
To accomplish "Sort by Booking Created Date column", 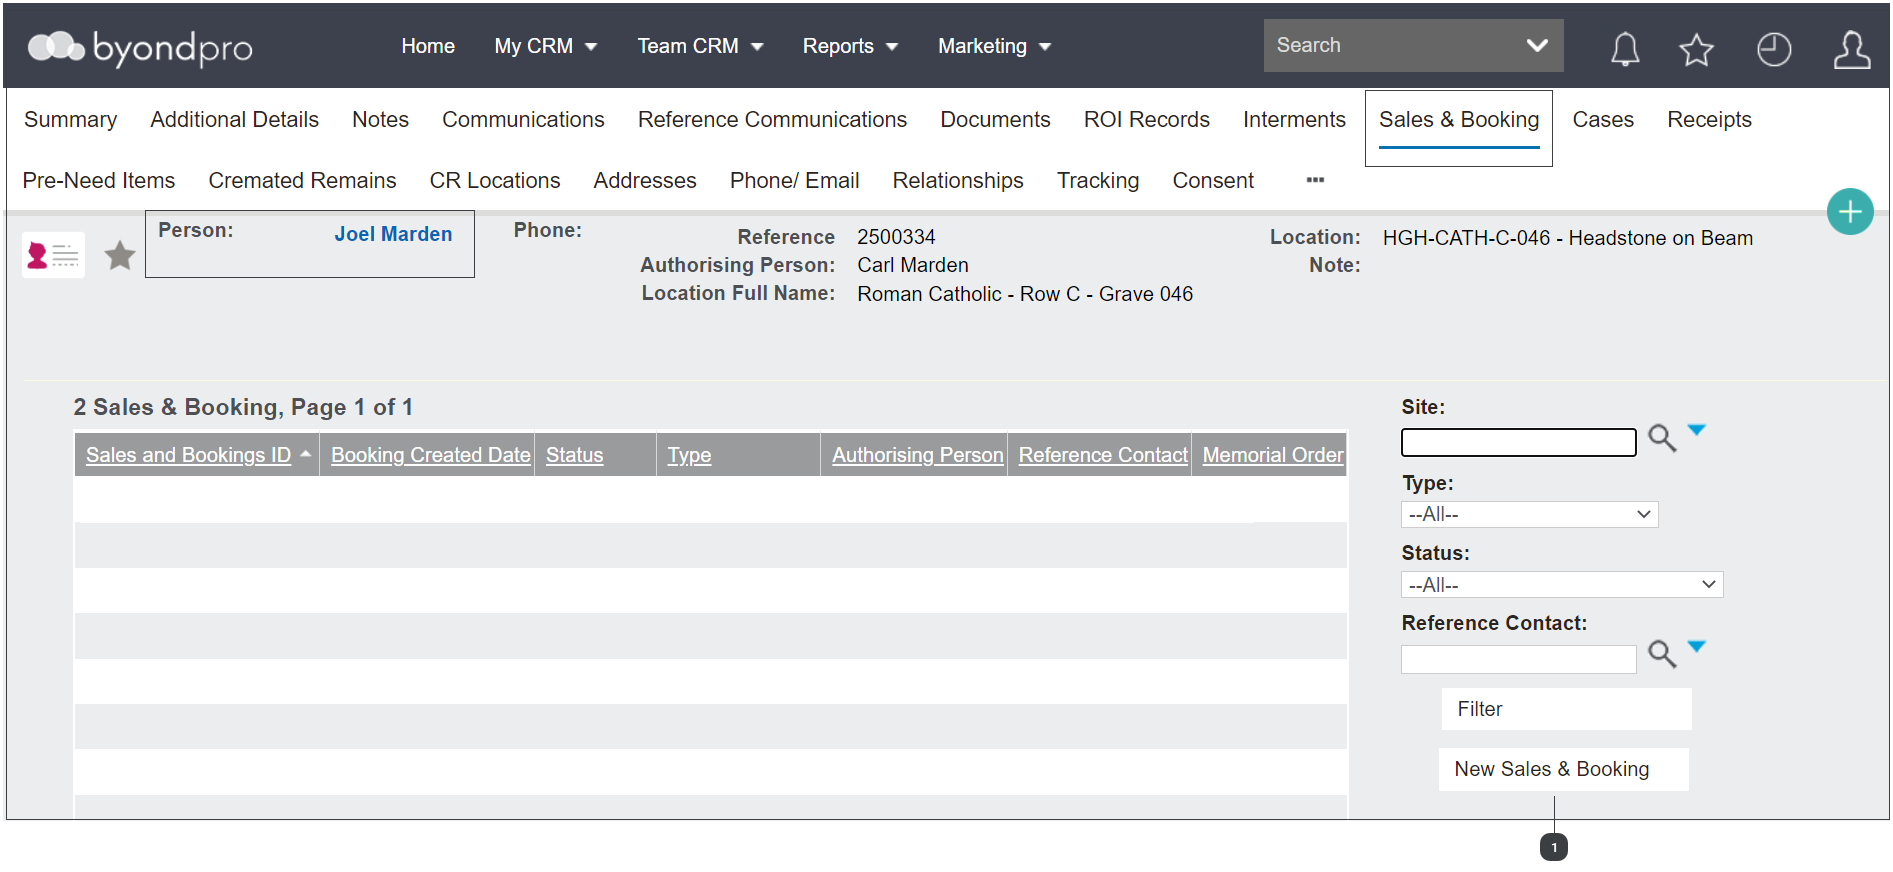I will pyautogui.click(x=431, y=455).
